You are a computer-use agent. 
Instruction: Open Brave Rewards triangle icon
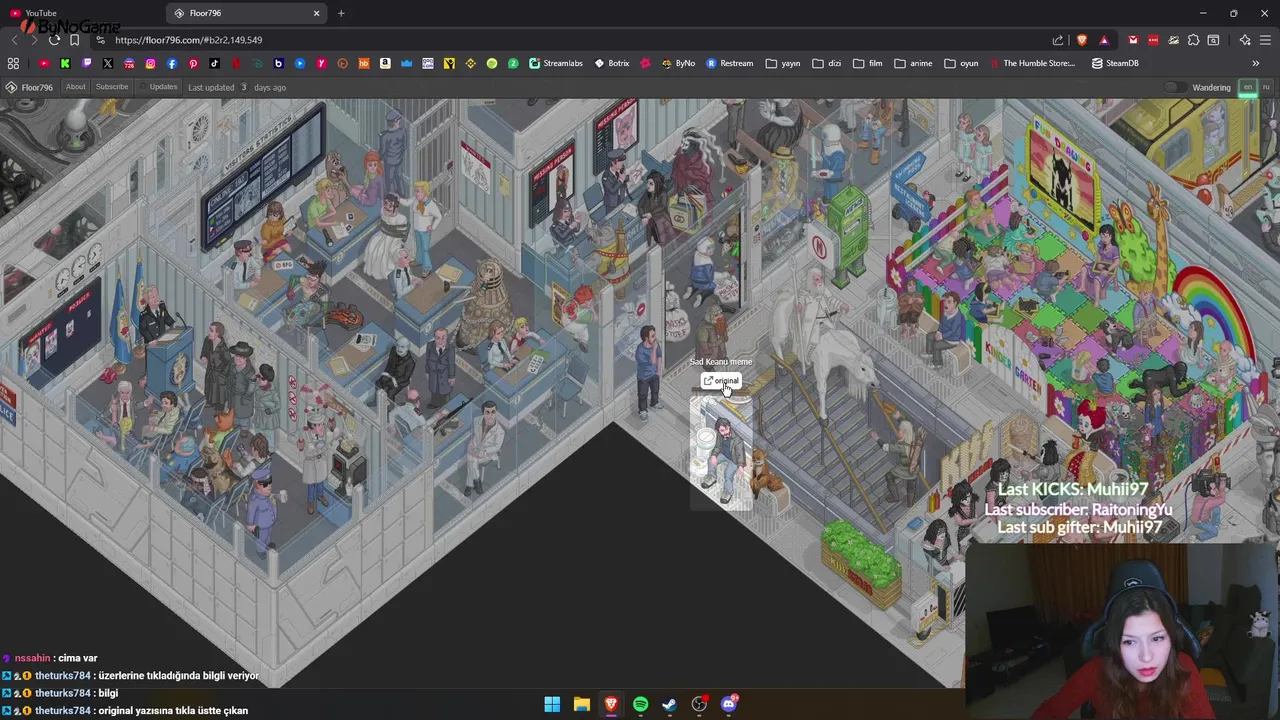[x=1104, y=40]
